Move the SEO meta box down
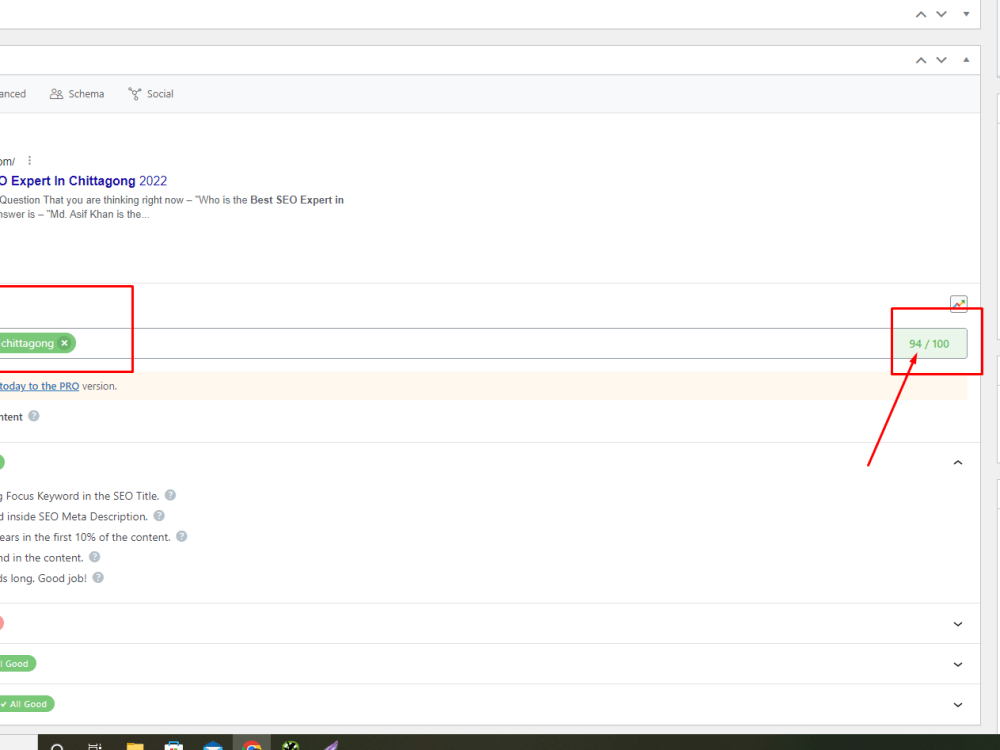The width and height of the screenshot is (1000, 750). click(x=941, y=60)
